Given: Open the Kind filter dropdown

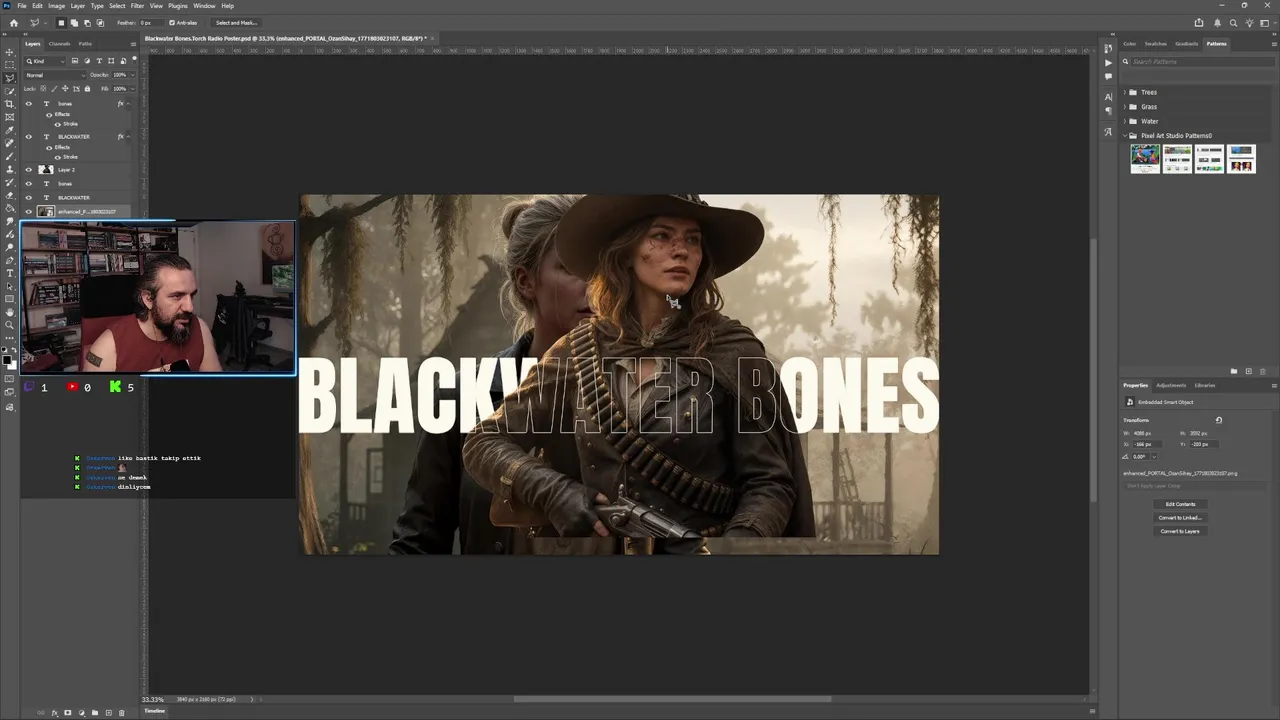Looking at the screenshot, I should 45,61.
